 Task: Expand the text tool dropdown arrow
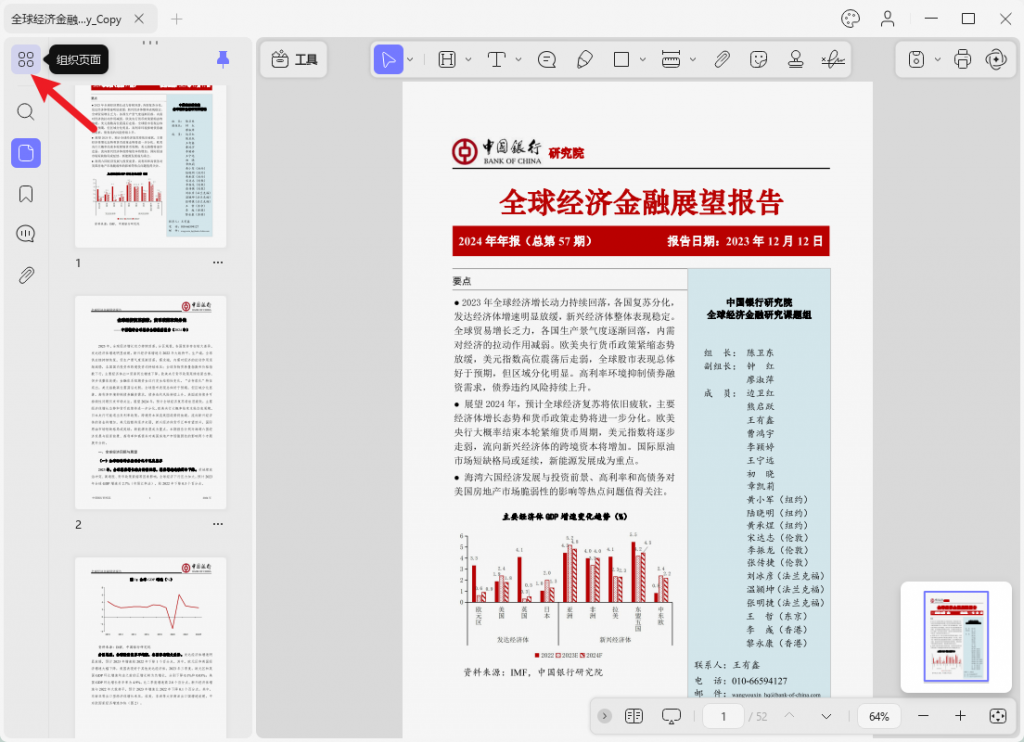coord(519,59)
